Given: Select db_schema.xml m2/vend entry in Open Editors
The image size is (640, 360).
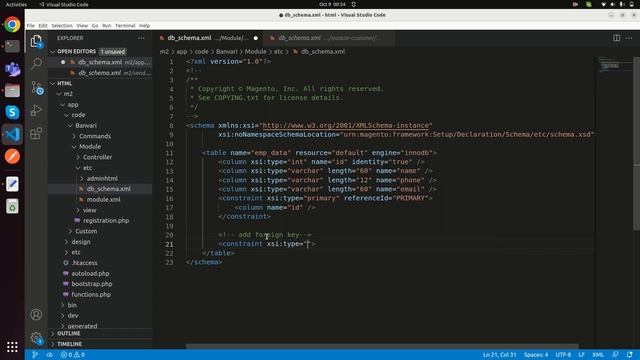Looking at the screenshot, I should pyautogui.click(x=100, y=73).
